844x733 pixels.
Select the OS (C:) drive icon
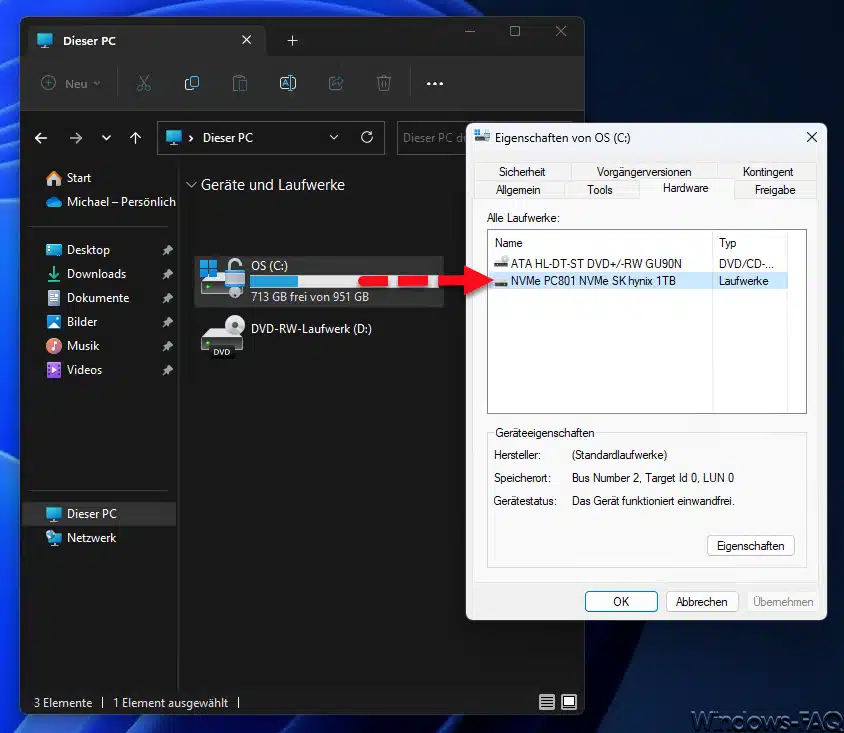222,278
